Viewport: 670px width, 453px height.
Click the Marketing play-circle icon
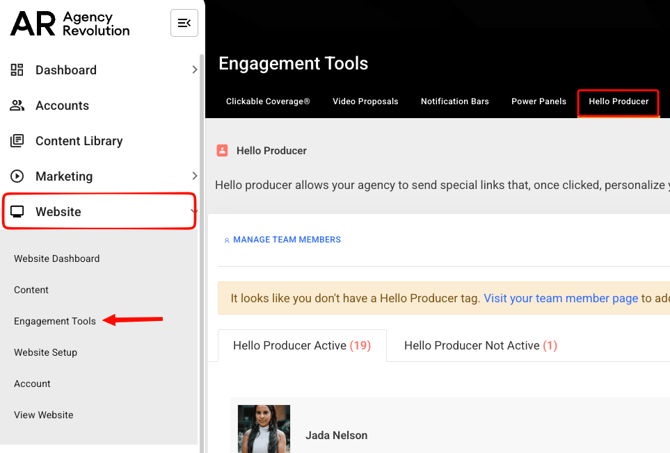tap(17, 176)
